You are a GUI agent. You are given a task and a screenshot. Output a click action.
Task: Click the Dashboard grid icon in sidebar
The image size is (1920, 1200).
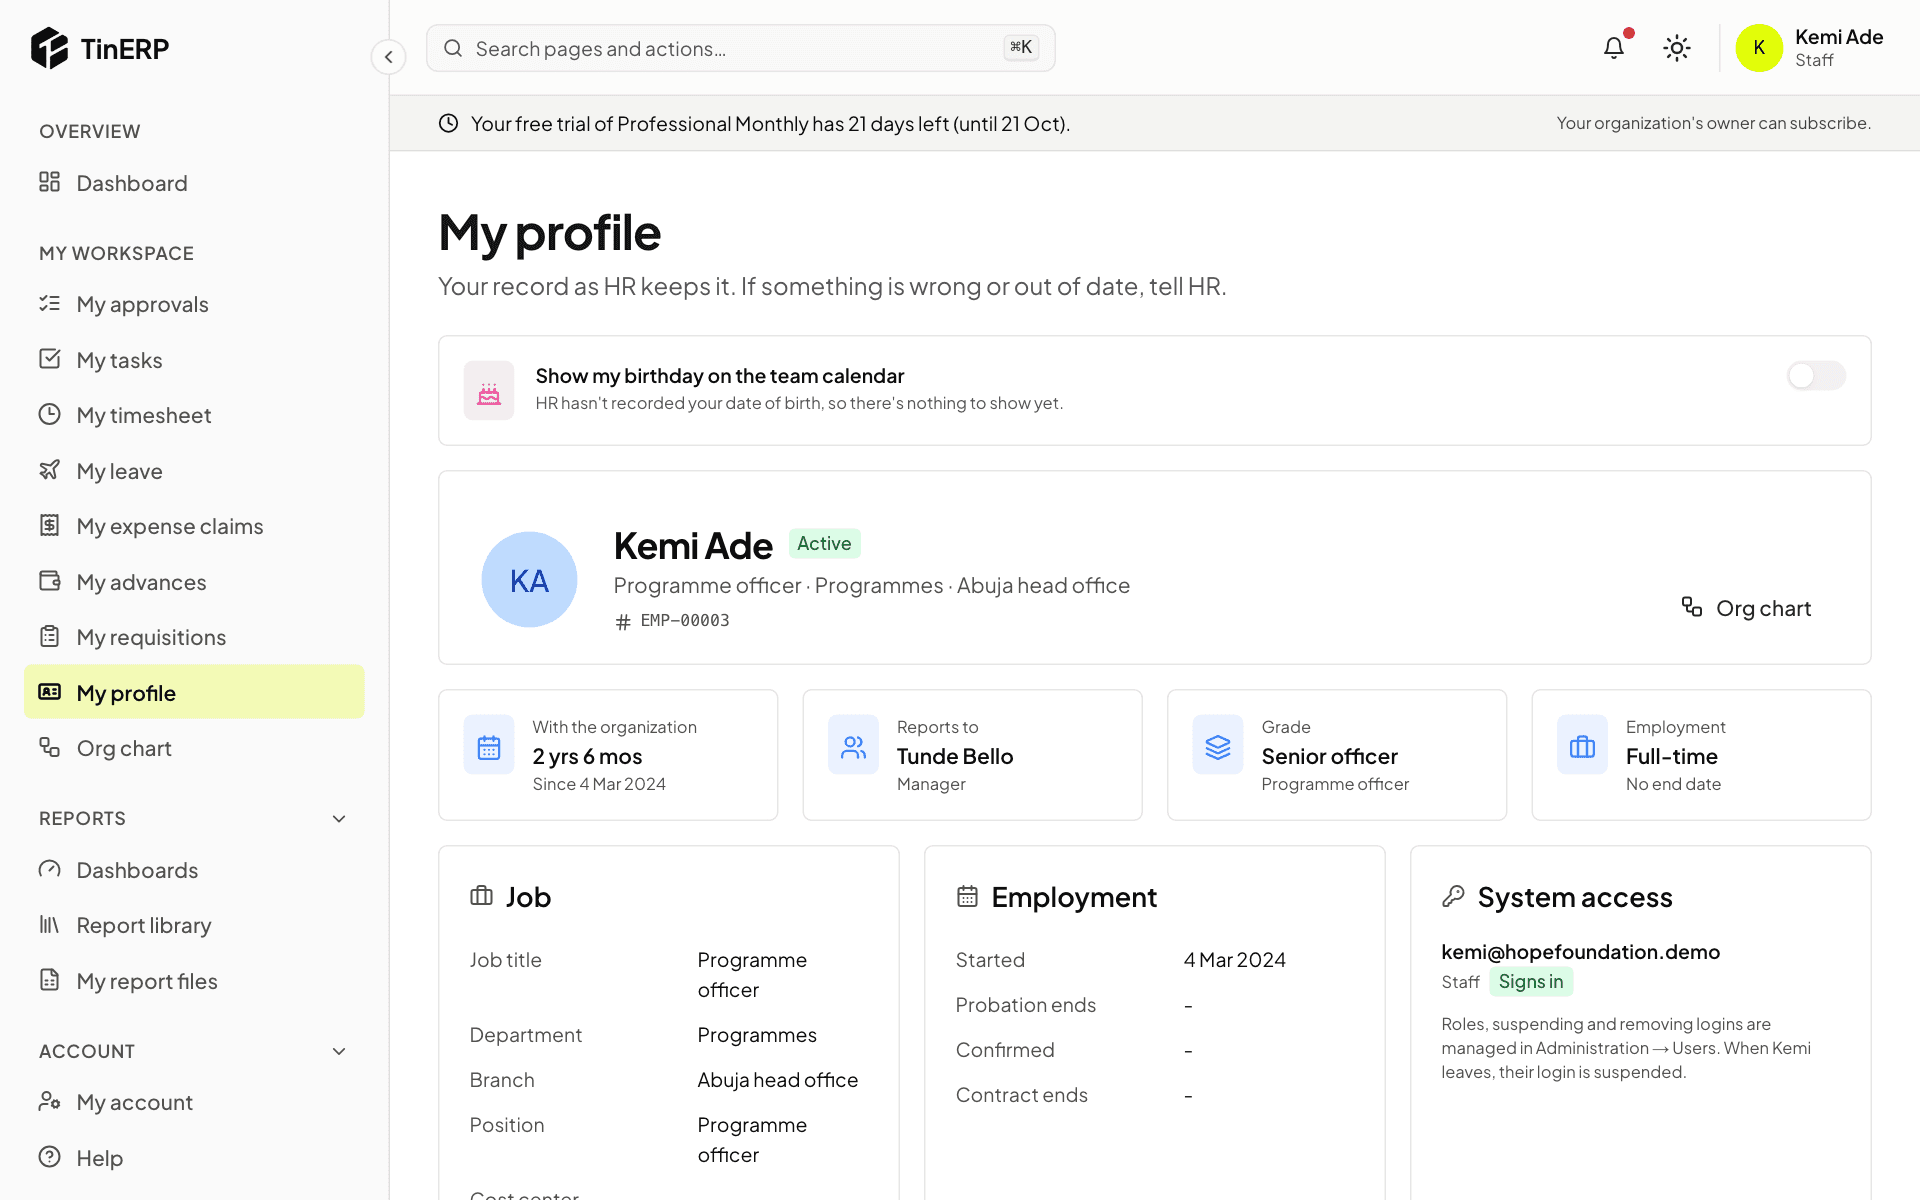click(x=50, y=182)
